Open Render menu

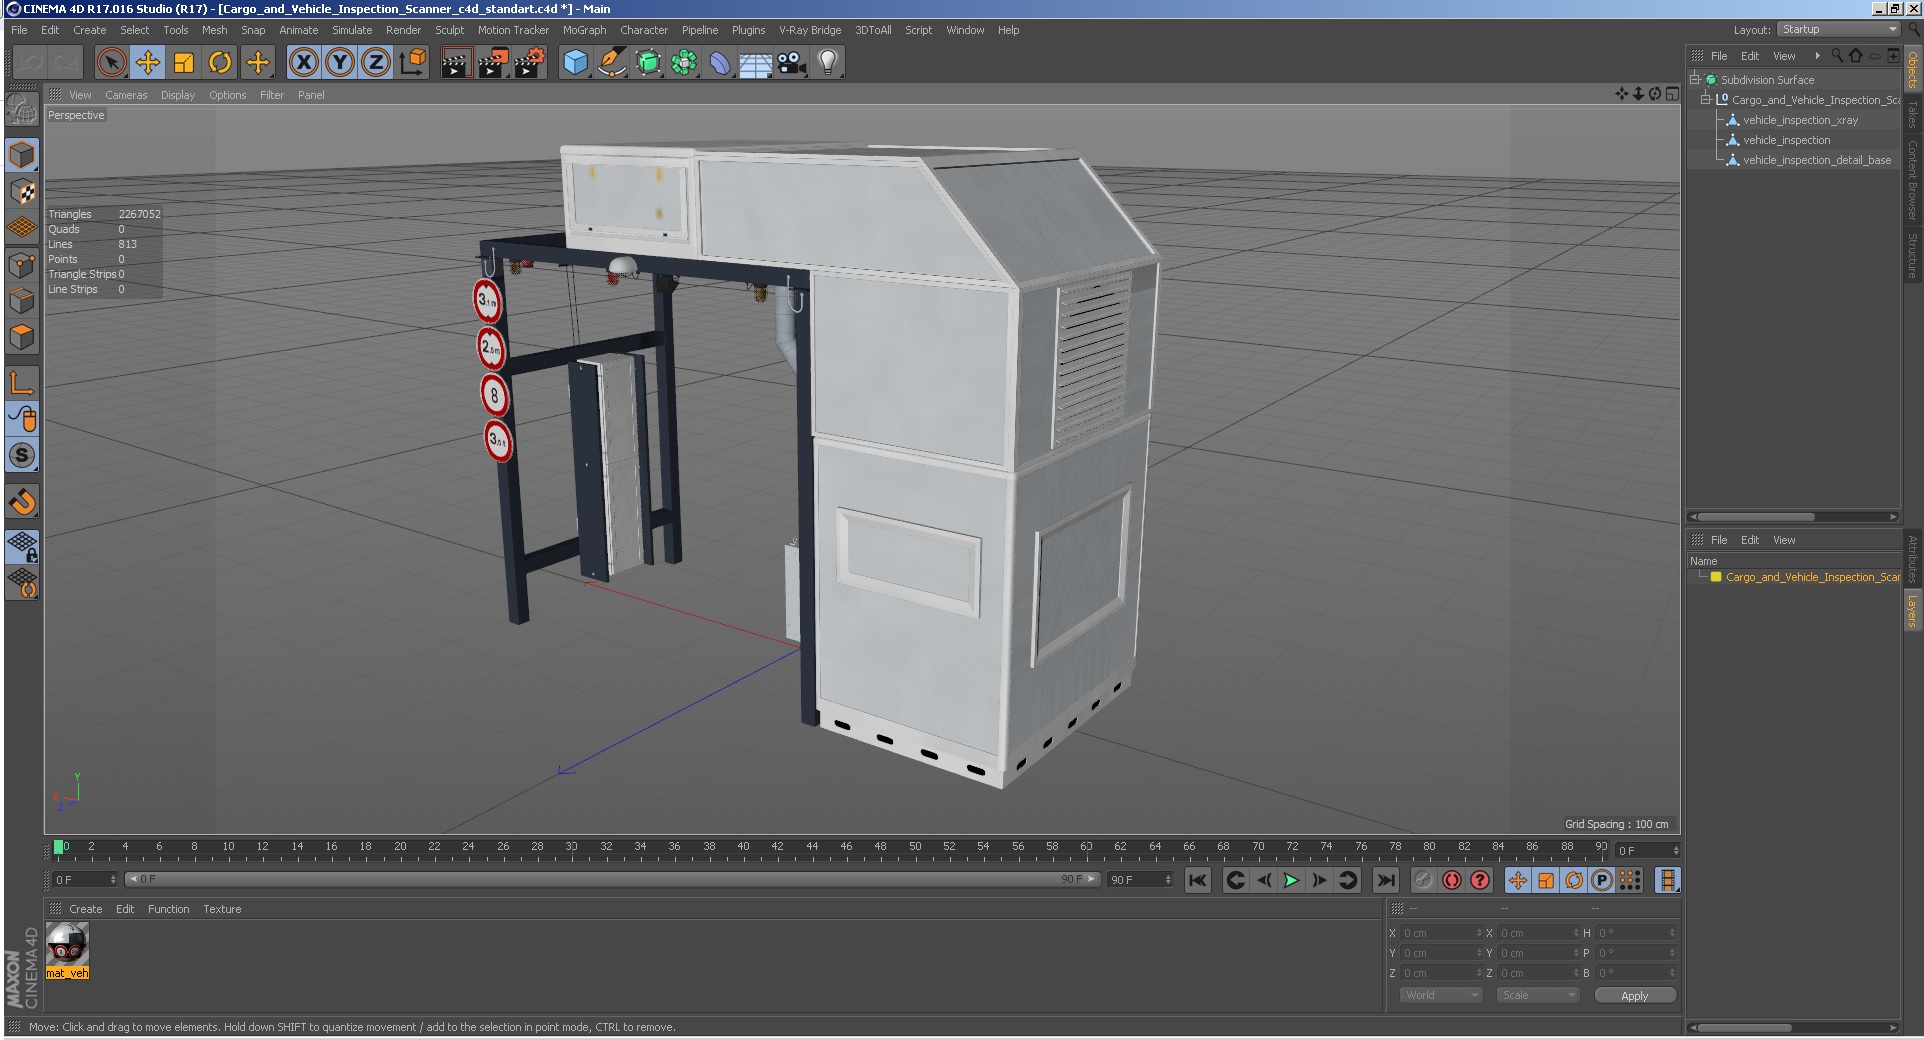point(403,30)
